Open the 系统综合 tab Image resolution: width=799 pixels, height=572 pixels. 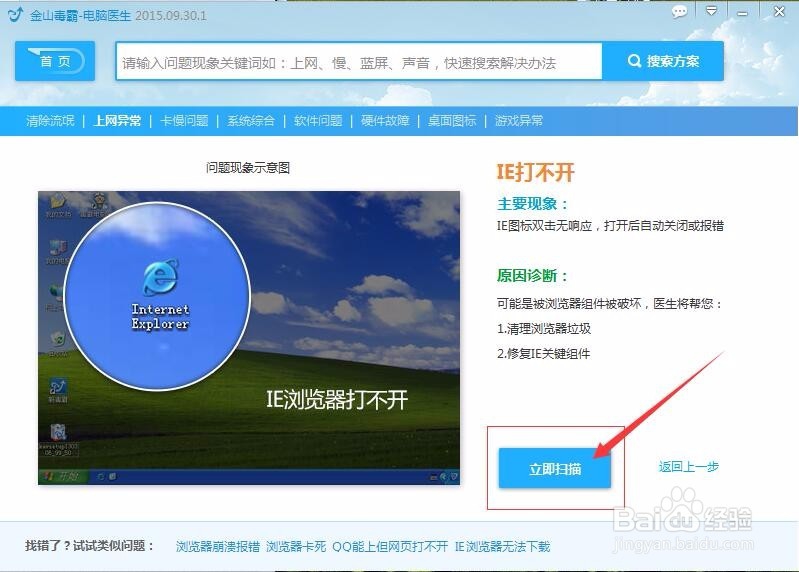[251, 121]
